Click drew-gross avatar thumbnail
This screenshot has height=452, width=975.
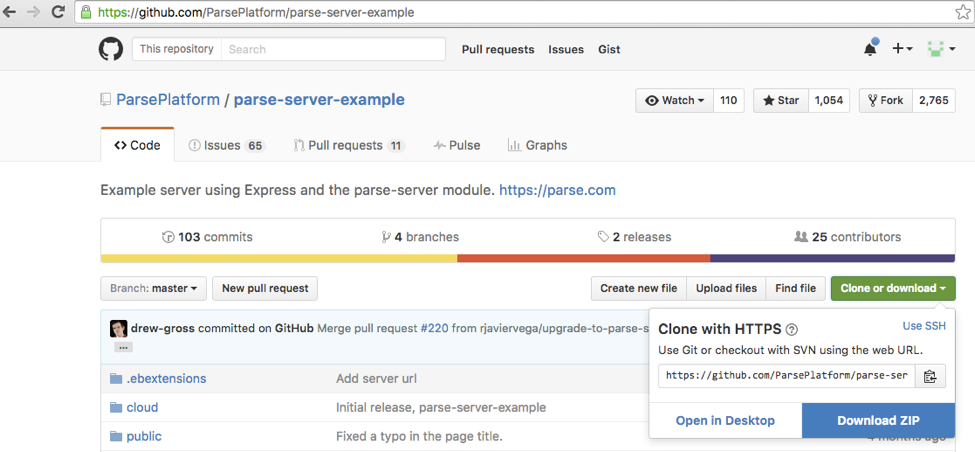(x=119, y=329)
